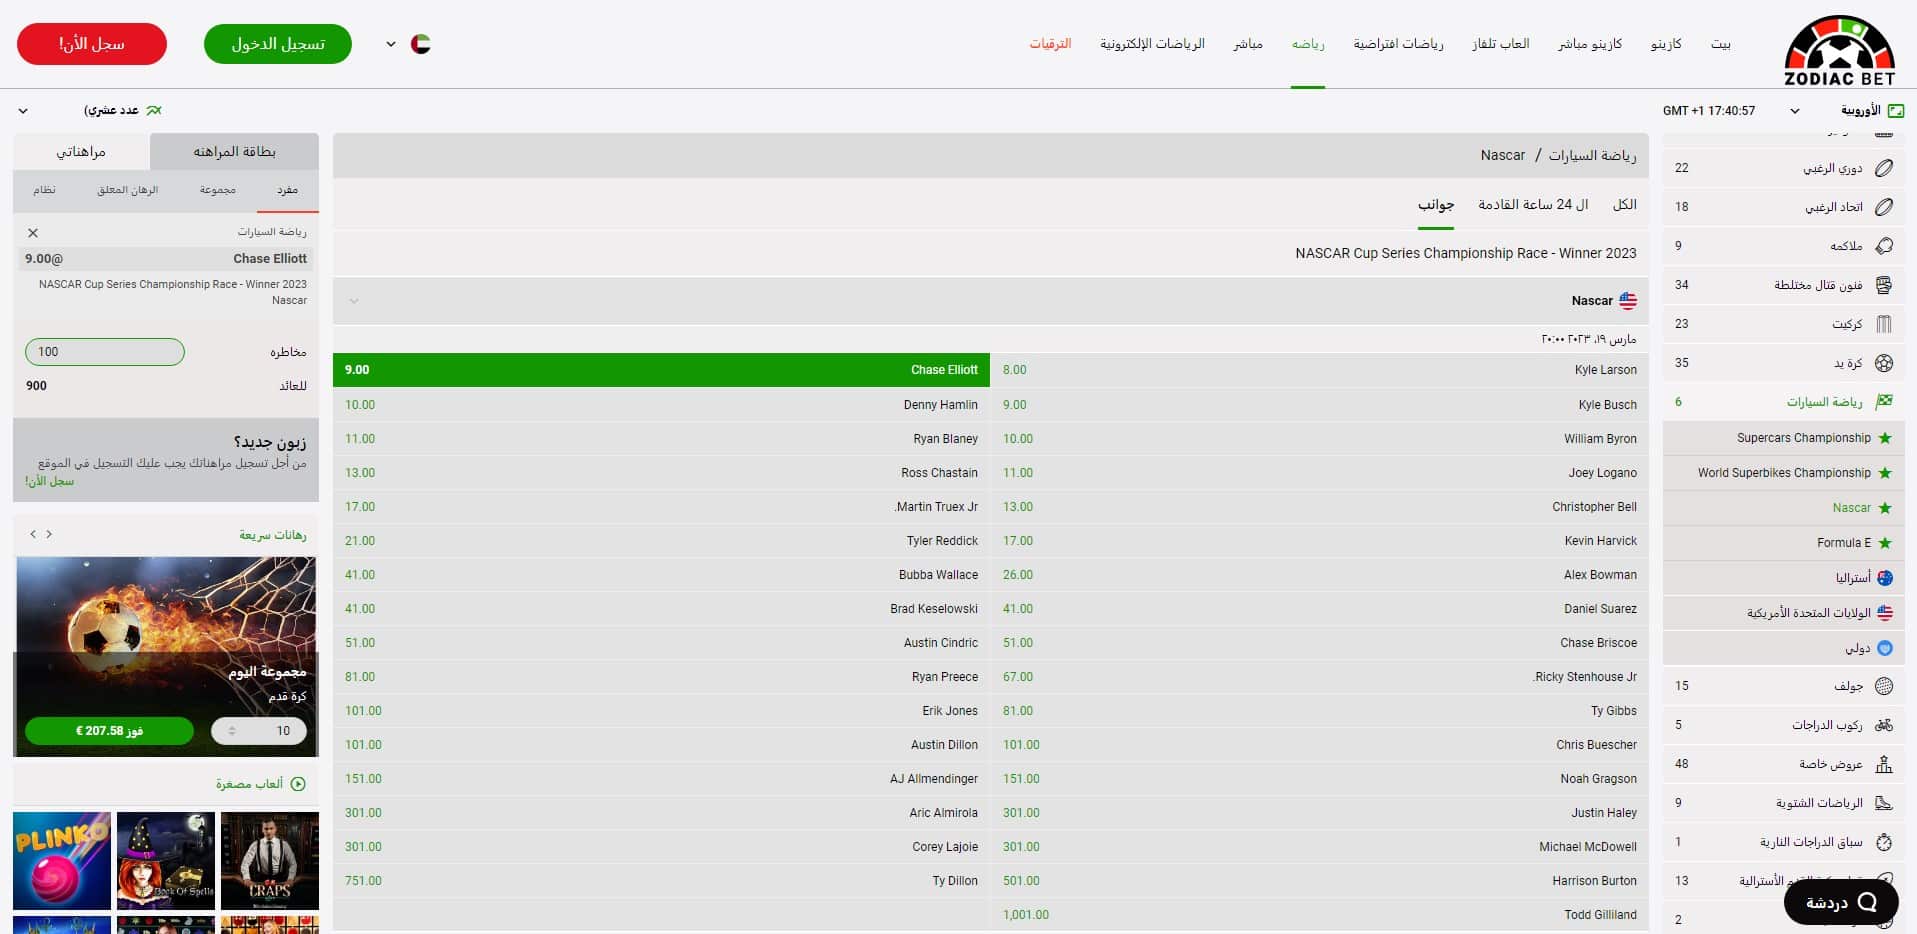
Task: Click the international globe icon
Action: [x=1885, y=648]
